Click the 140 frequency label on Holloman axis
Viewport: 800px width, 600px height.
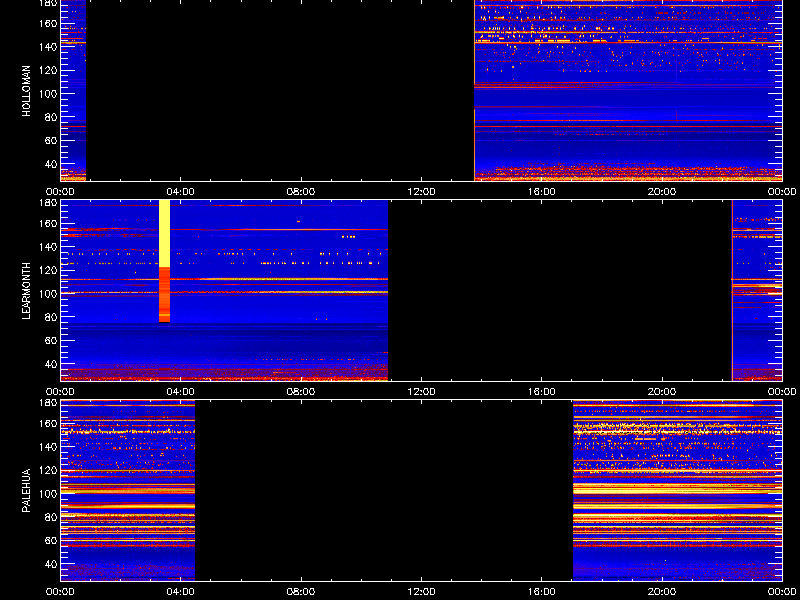pos(49,47)
